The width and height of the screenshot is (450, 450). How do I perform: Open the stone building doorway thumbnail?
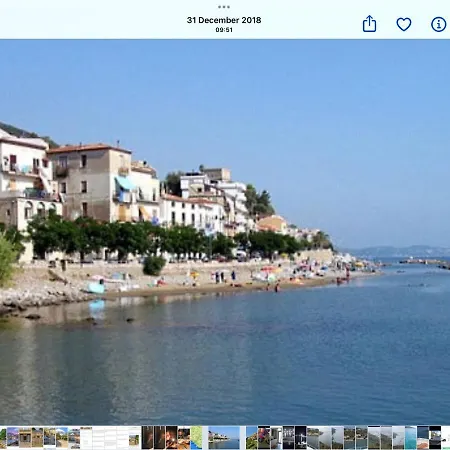click(25, 437)
